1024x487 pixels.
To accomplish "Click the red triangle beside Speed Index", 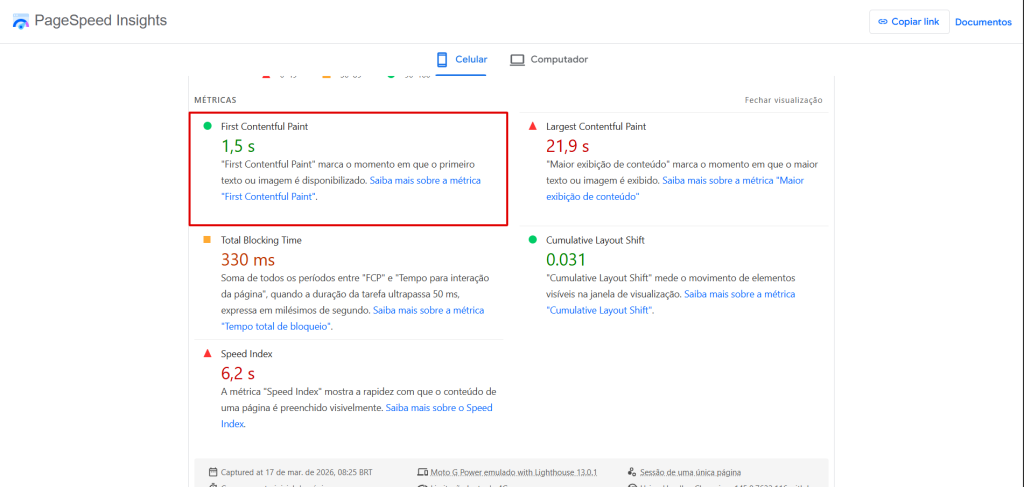I will (208, 353).
